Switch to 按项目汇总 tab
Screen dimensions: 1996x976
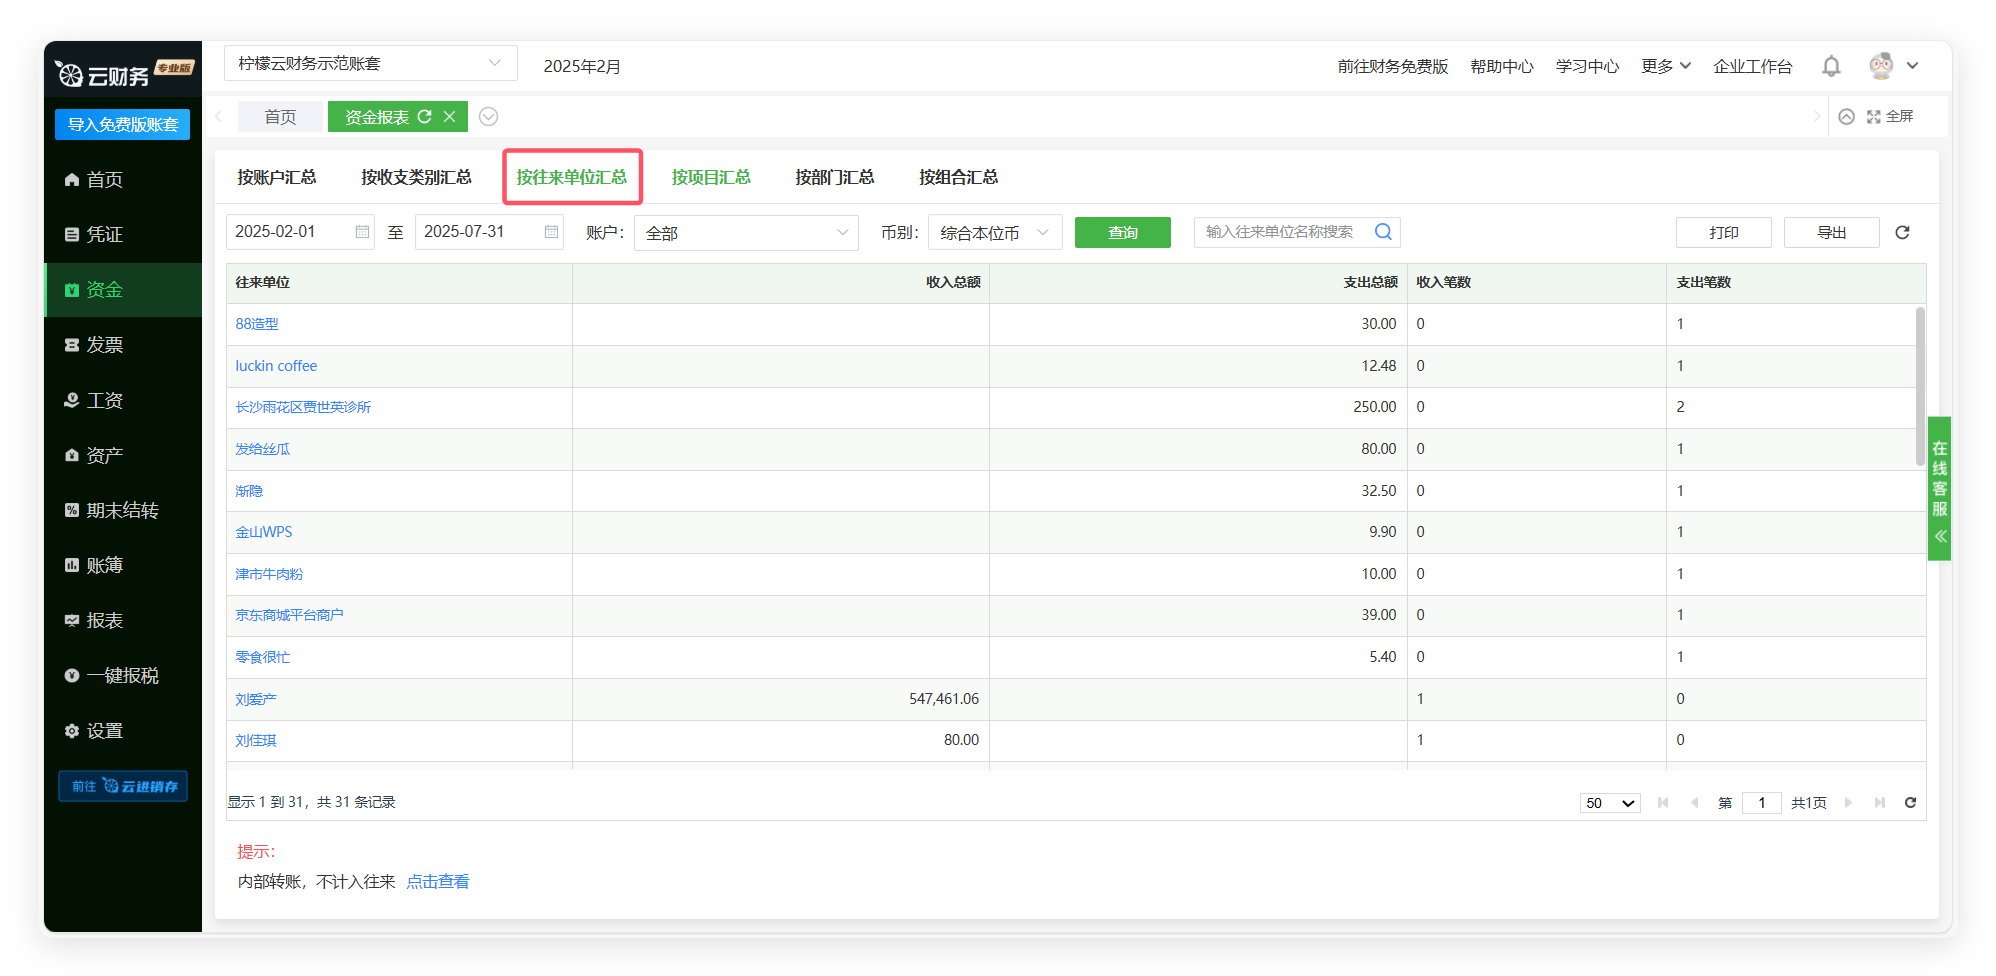coord(711,177)
